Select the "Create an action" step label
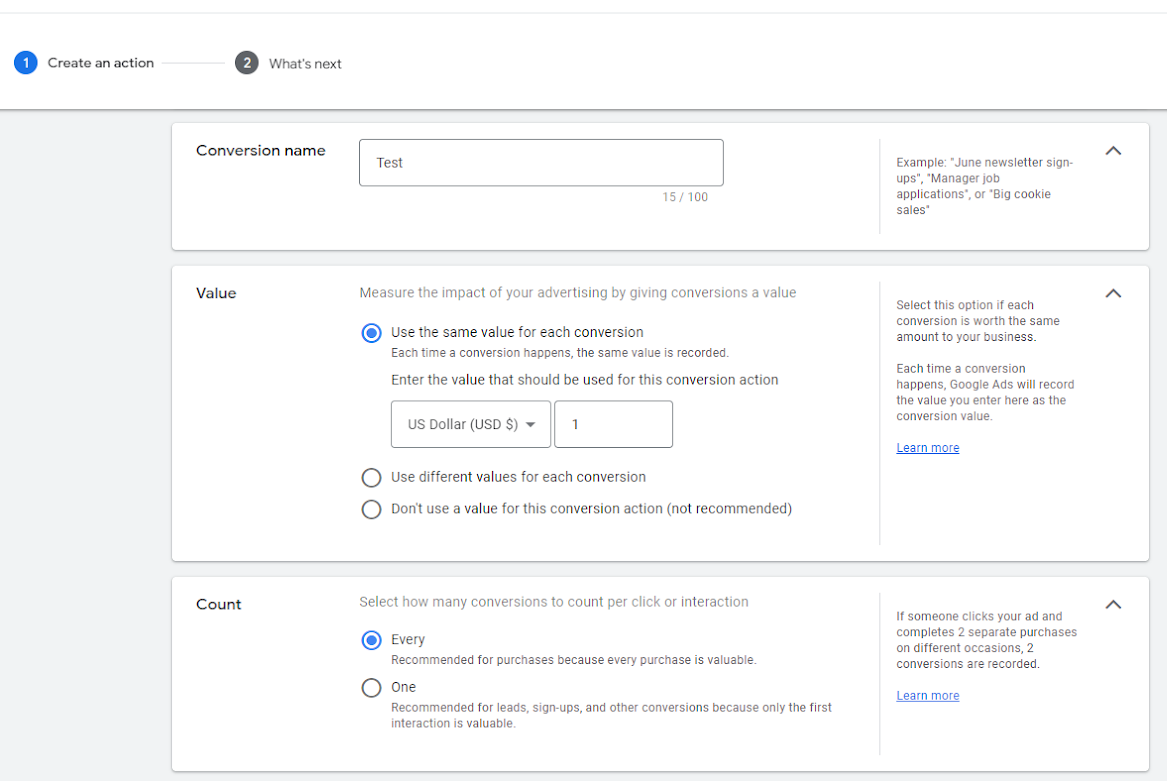Viewport: 1167px width, 781px height. [100, 63]
